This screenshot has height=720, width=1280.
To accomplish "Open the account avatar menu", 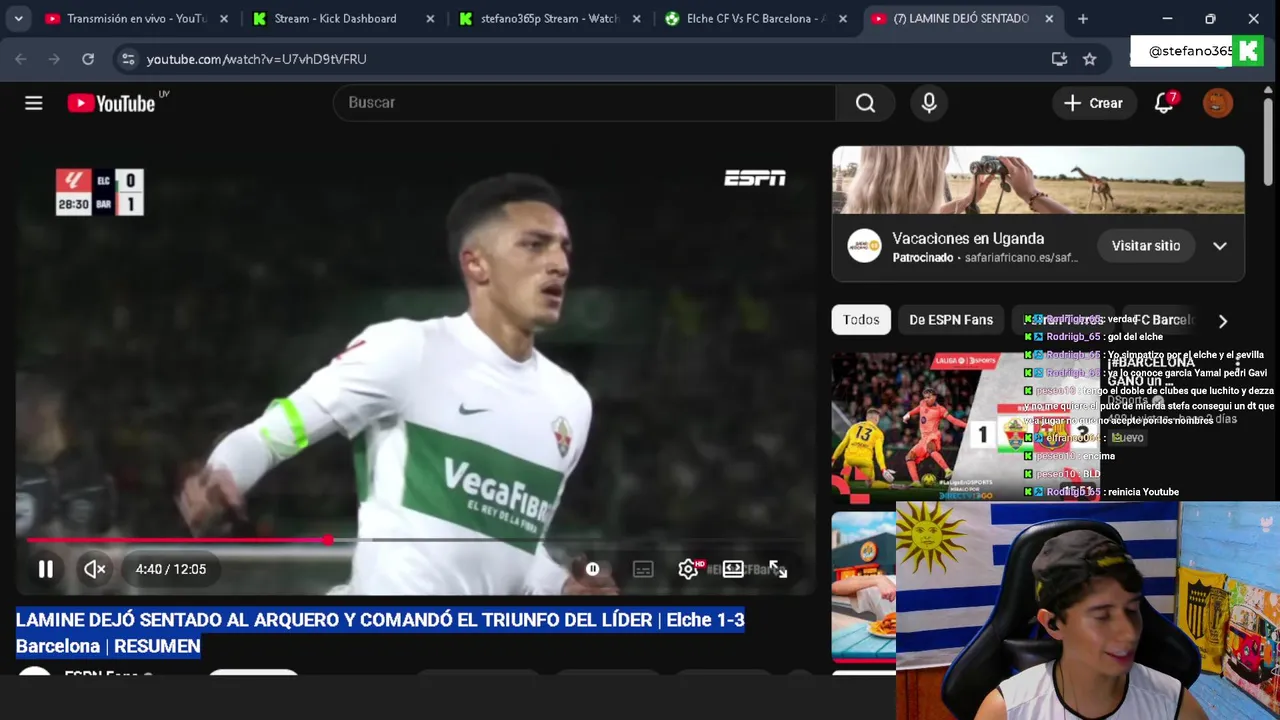I will 1218,103.
